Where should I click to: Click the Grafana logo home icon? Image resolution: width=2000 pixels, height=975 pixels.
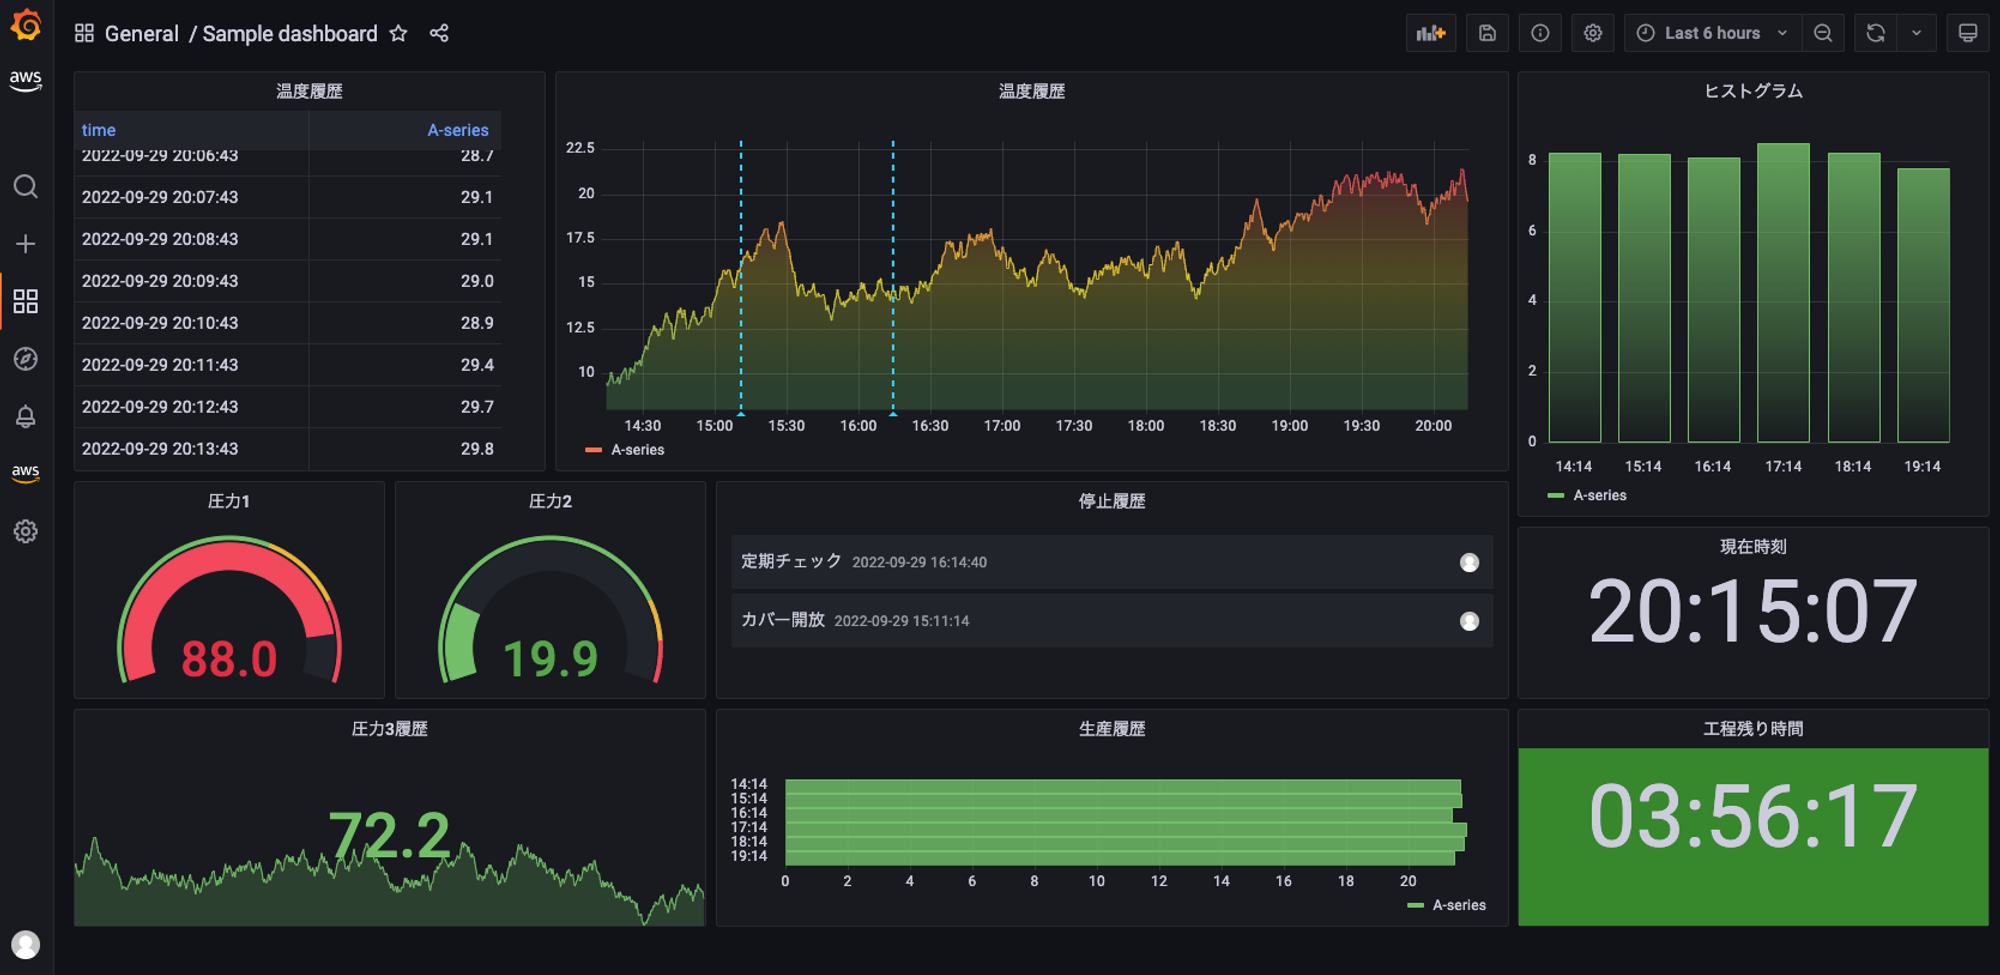26,25
